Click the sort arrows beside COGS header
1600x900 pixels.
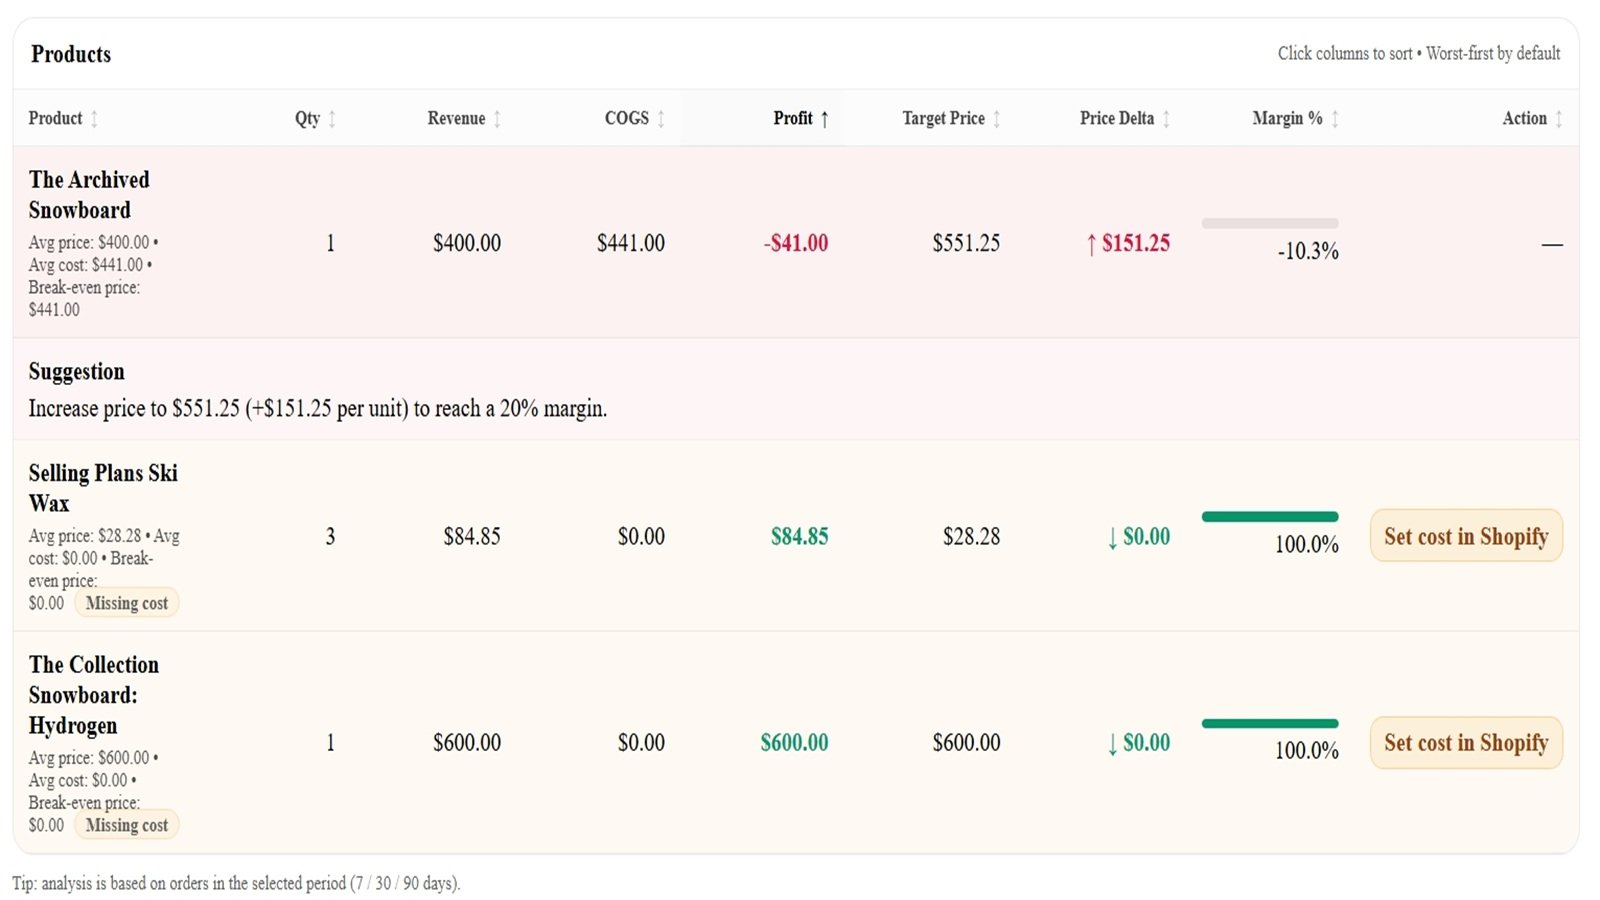(x=661, y=118)
